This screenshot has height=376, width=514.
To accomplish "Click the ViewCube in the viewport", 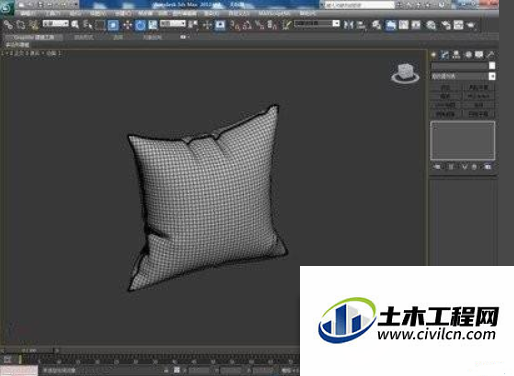I will coord(405,73).
